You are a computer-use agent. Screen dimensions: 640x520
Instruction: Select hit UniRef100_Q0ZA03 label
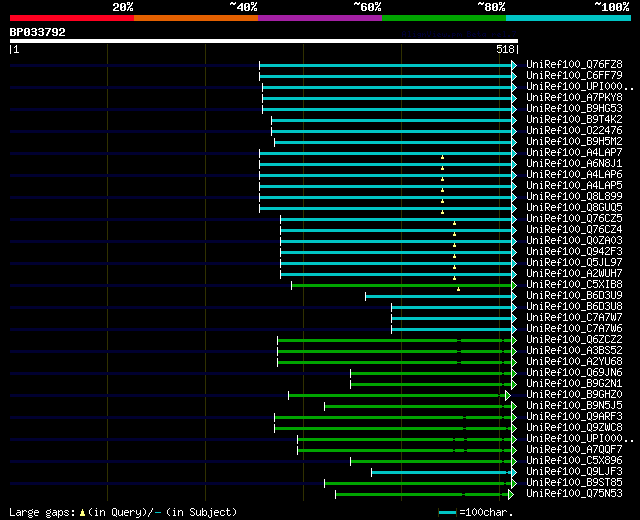coord(574,241)
